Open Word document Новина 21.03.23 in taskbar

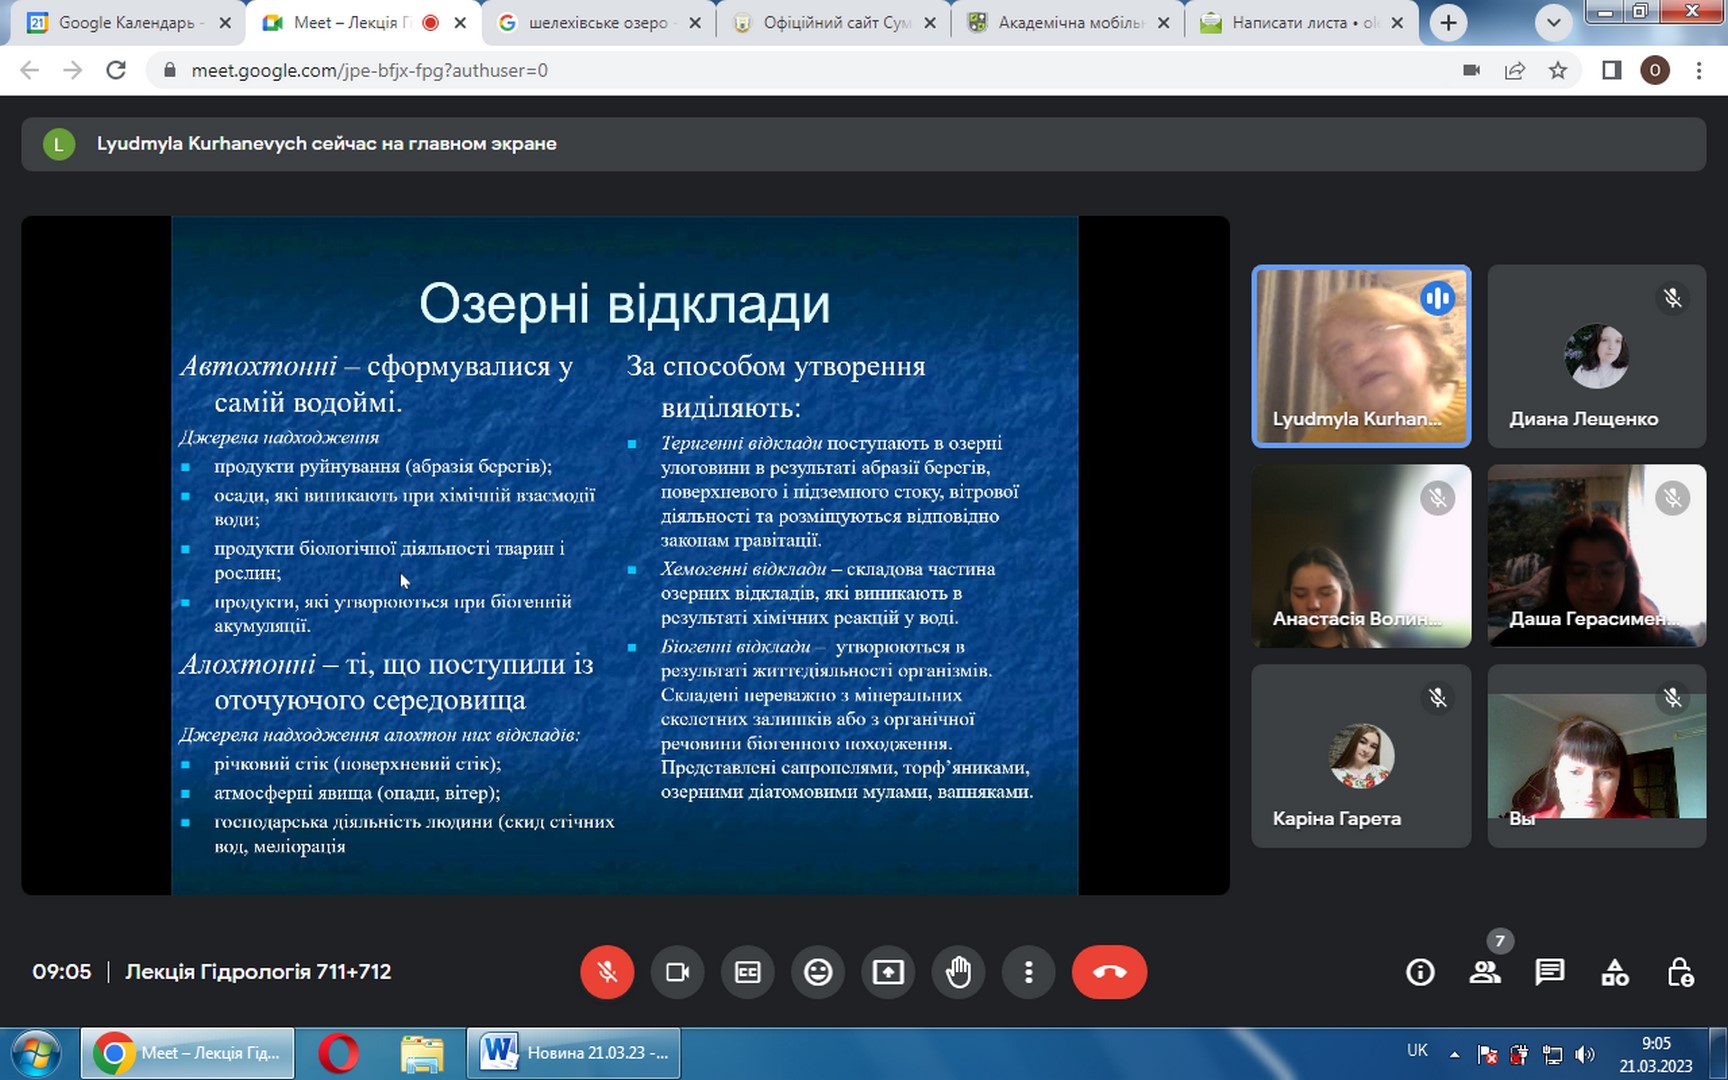pyautogui.click(x=574, y=1053)
